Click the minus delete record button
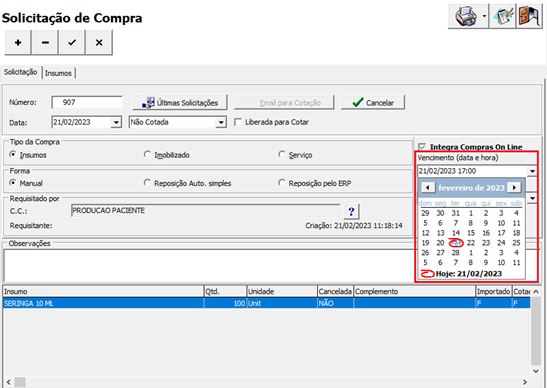Image resolution: width=547 pixels, height=388 pixels. point(45,43)
